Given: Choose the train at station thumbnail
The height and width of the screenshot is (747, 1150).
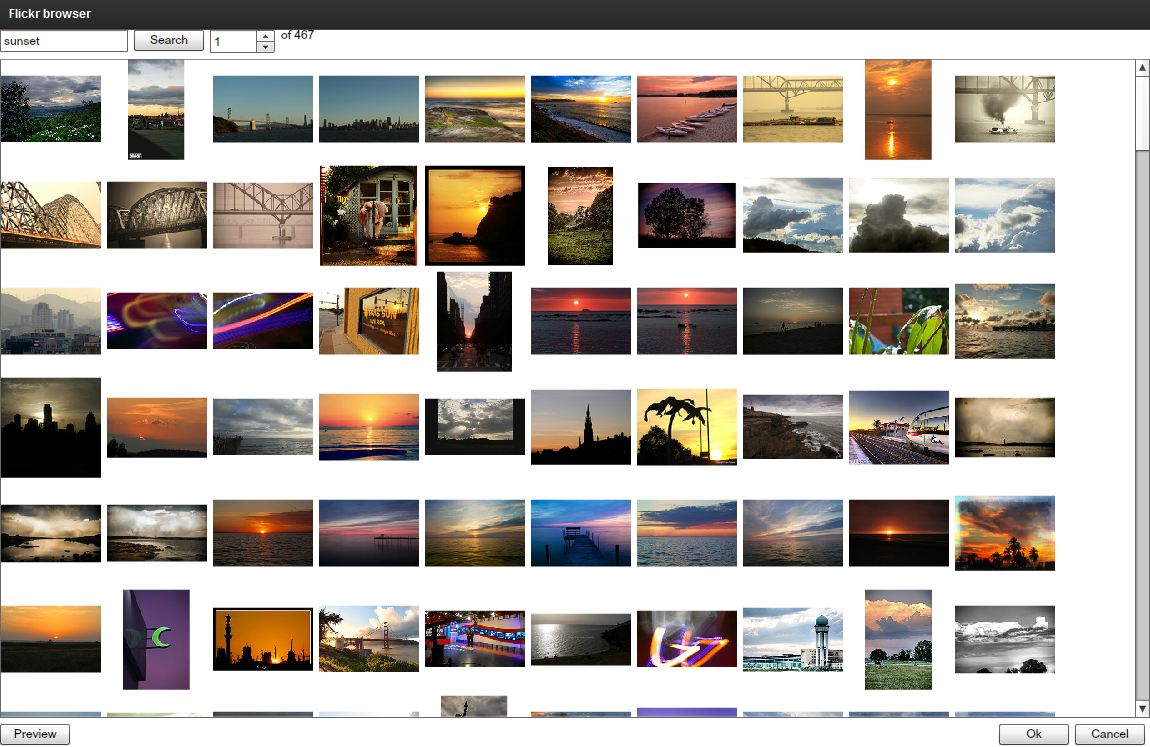Looking at the screenshot, I should tap(898, 427).
